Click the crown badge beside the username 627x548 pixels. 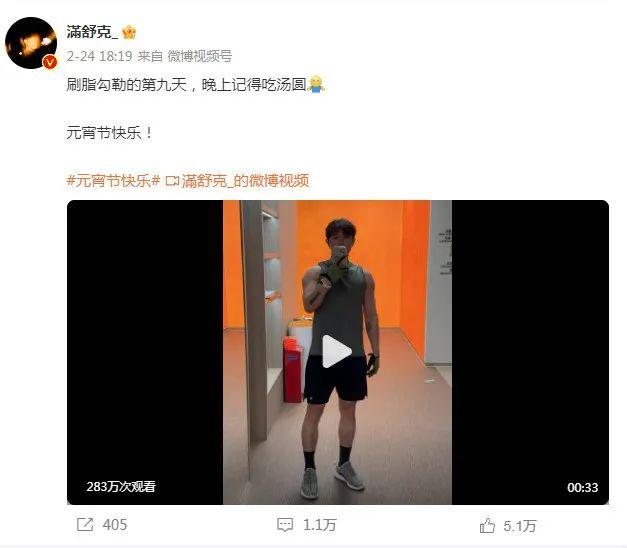[x=129, y=32]
